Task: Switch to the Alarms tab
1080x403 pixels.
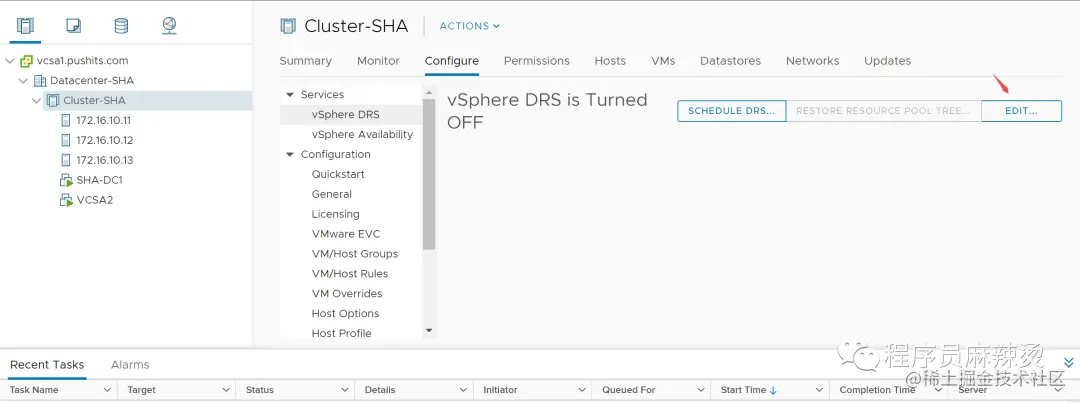Action: (130, 364)
